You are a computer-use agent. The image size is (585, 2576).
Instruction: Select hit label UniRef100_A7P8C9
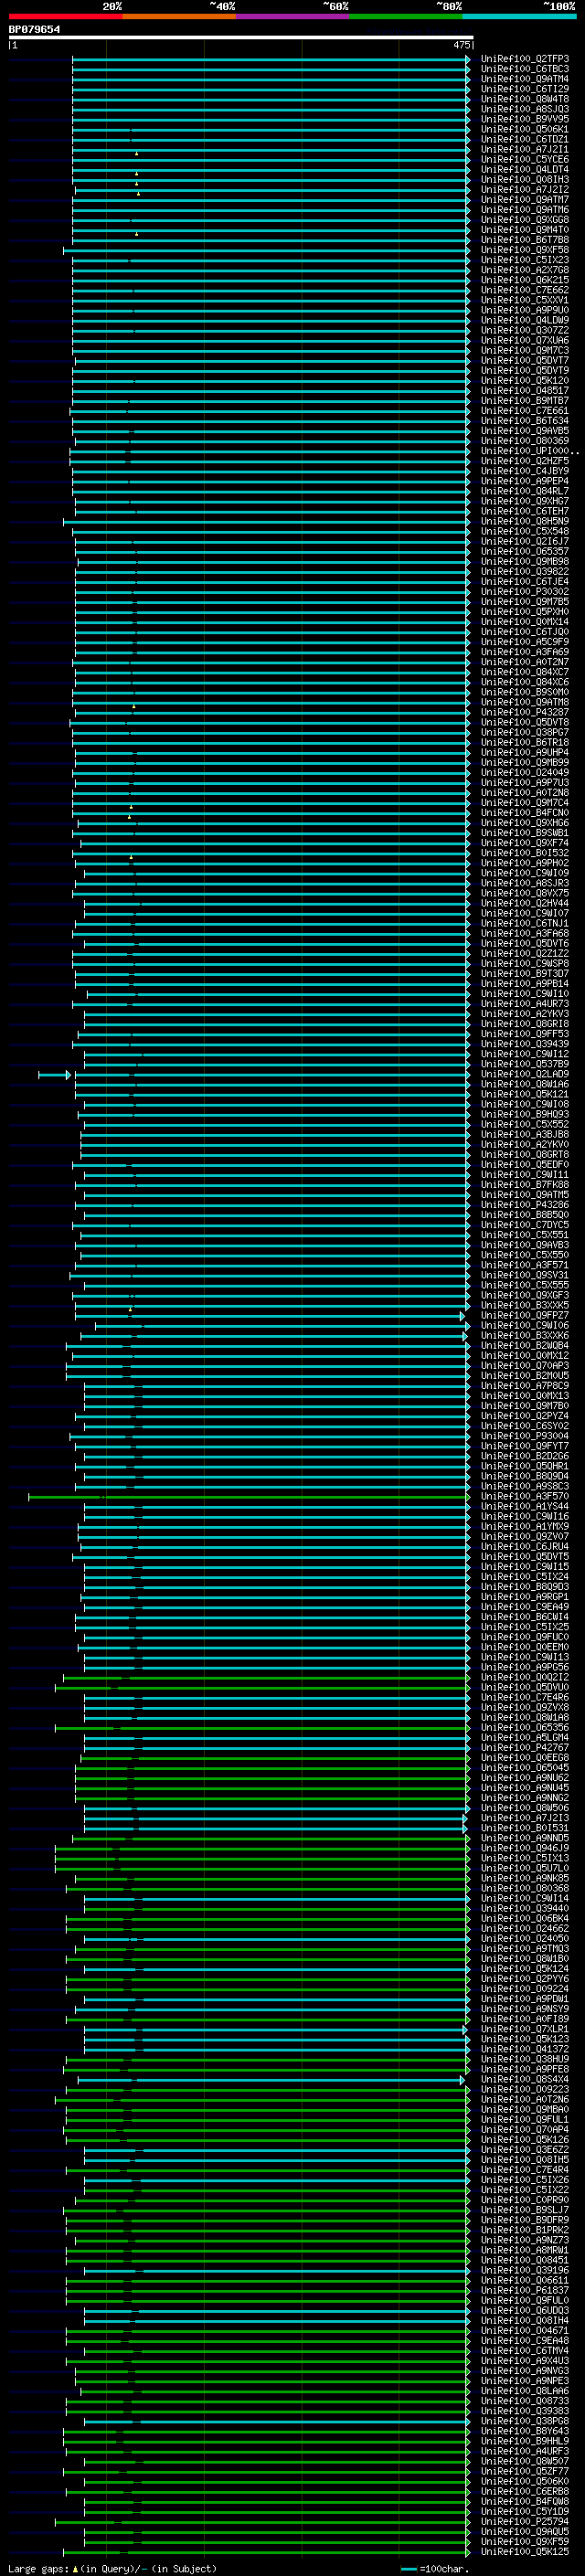(x=524, y=1386)
